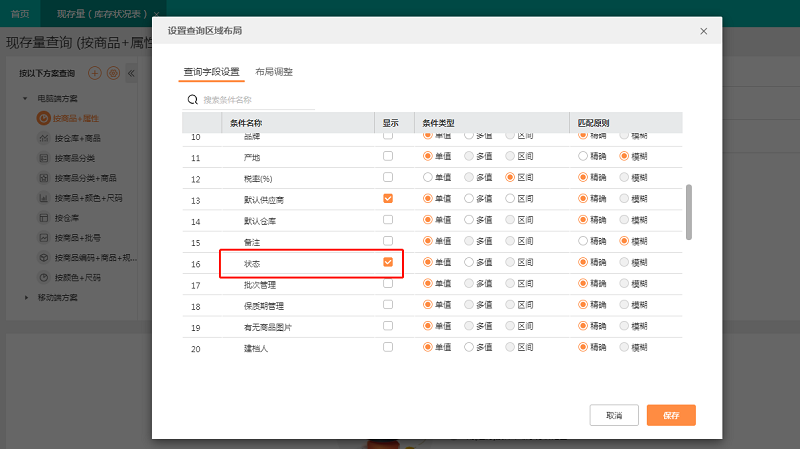Screen dimensions: 800x449
Task: Collapse the query scheme side panel
Action: point(131,73)
